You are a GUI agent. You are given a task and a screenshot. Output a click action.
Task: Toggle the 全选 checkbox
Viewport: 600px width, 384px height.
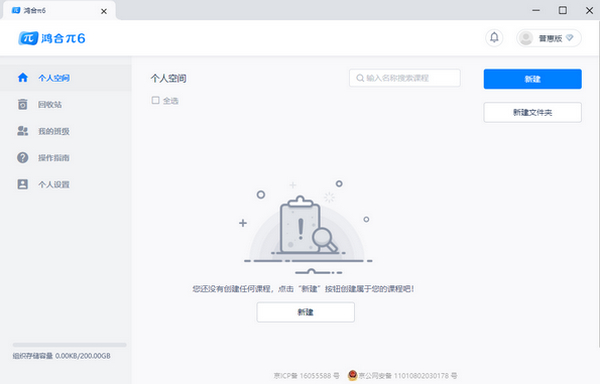click(155, 100)
